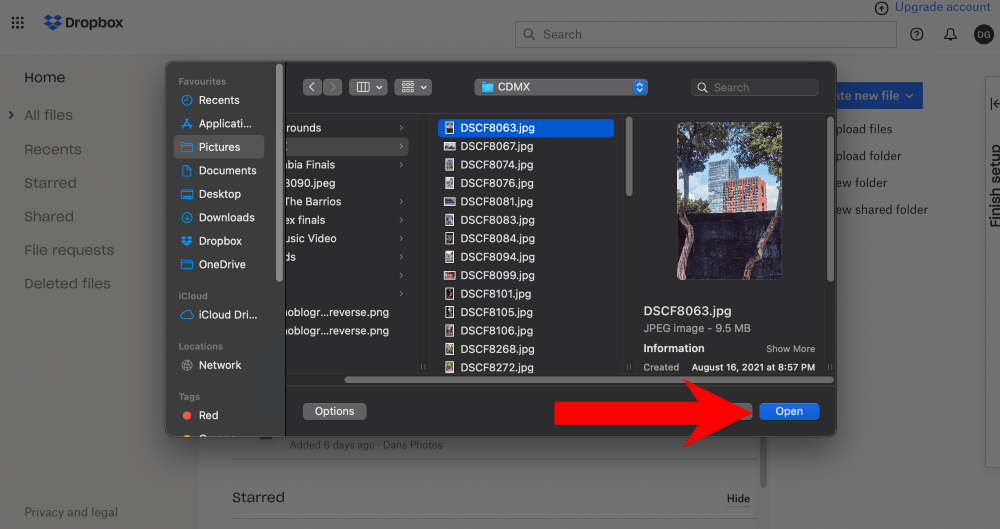Select Recents in Finder favourites
The height and width of the screenshot is (529, 1000).
(x=219, y=100)
